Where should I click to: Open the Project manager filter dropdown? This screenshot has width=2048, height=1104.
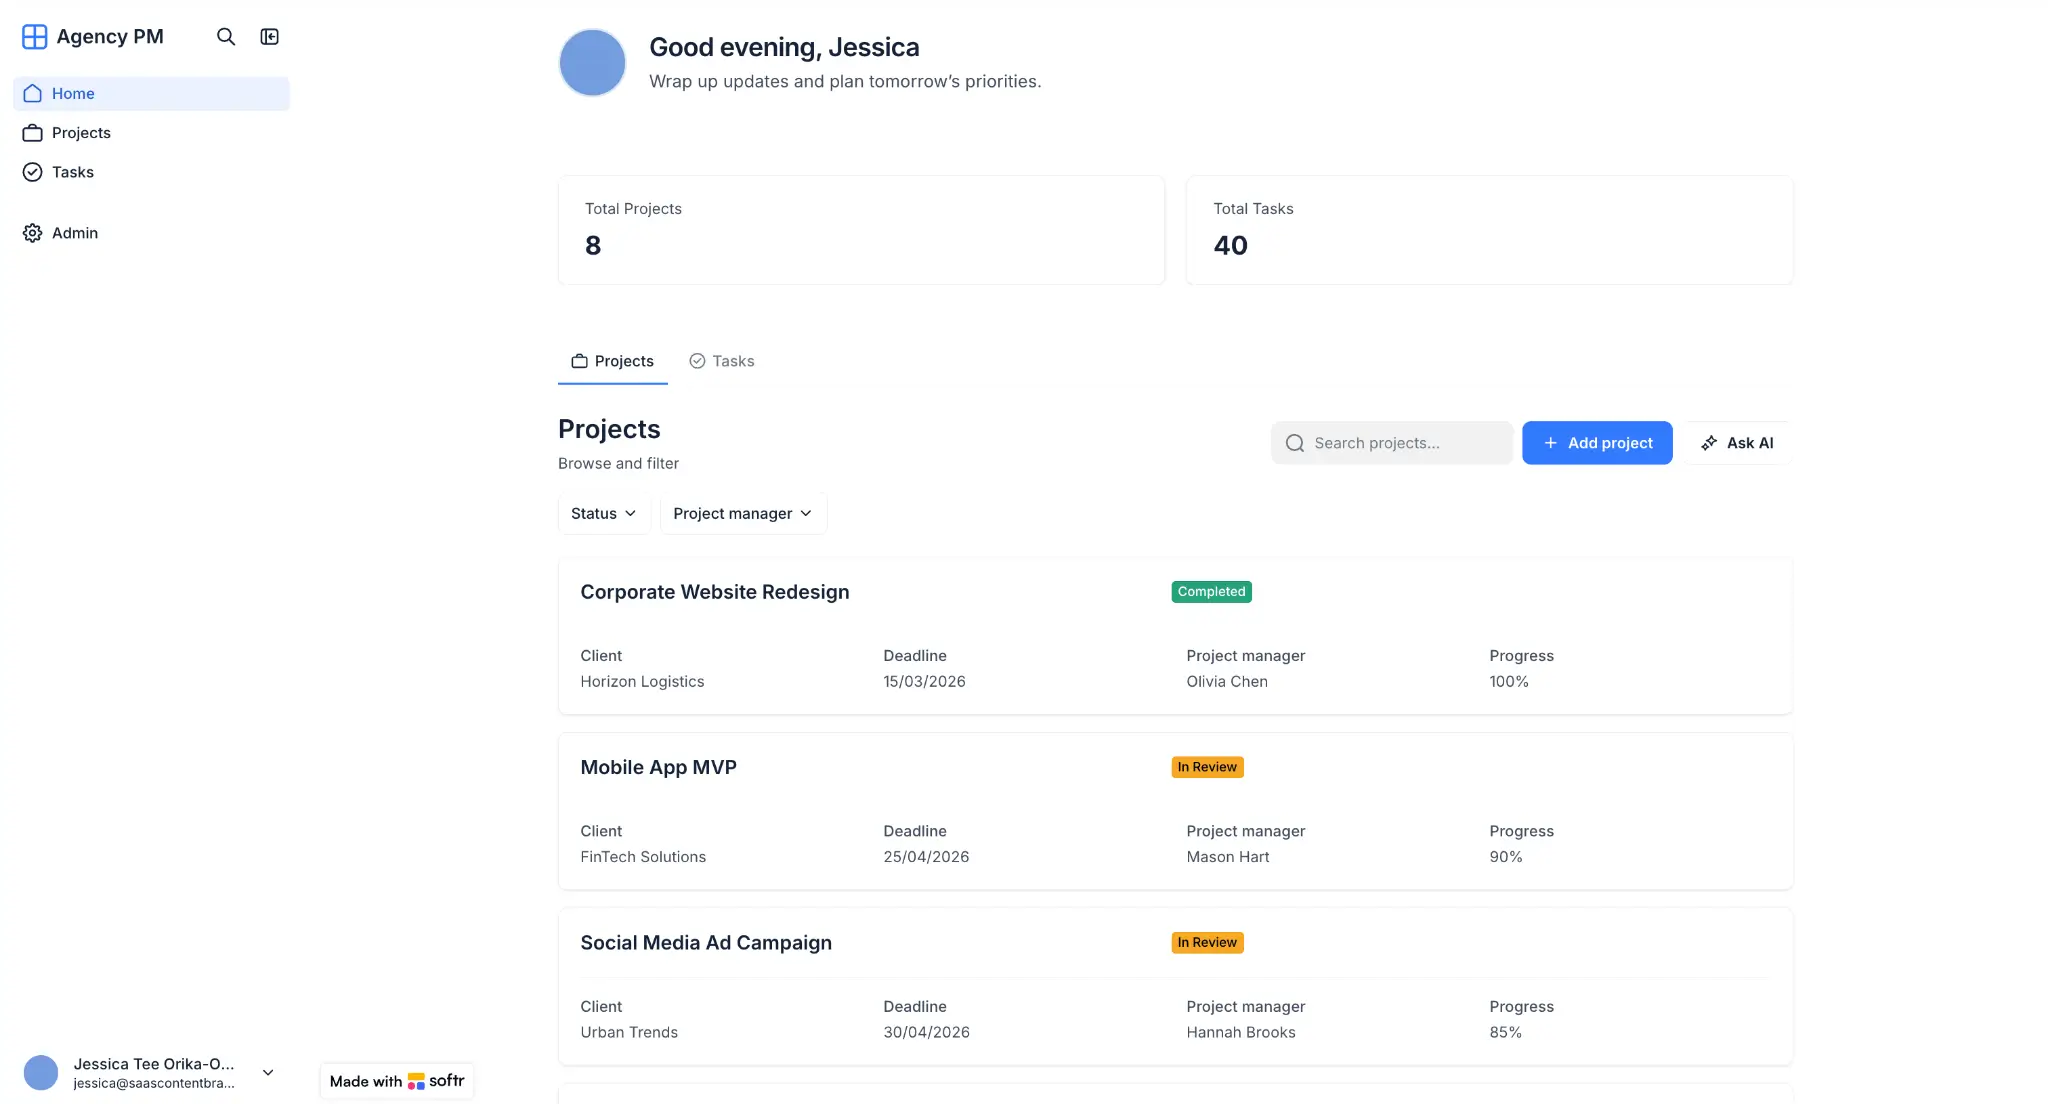[x=741, y=513]
